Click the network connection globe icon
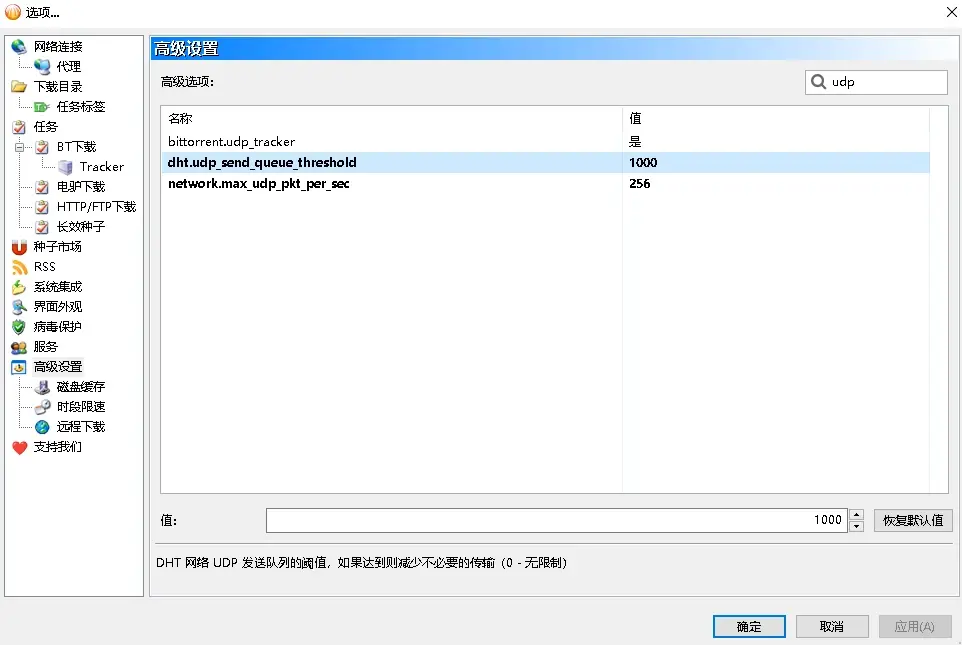This screenshot has height=645, width=962. 18,47
